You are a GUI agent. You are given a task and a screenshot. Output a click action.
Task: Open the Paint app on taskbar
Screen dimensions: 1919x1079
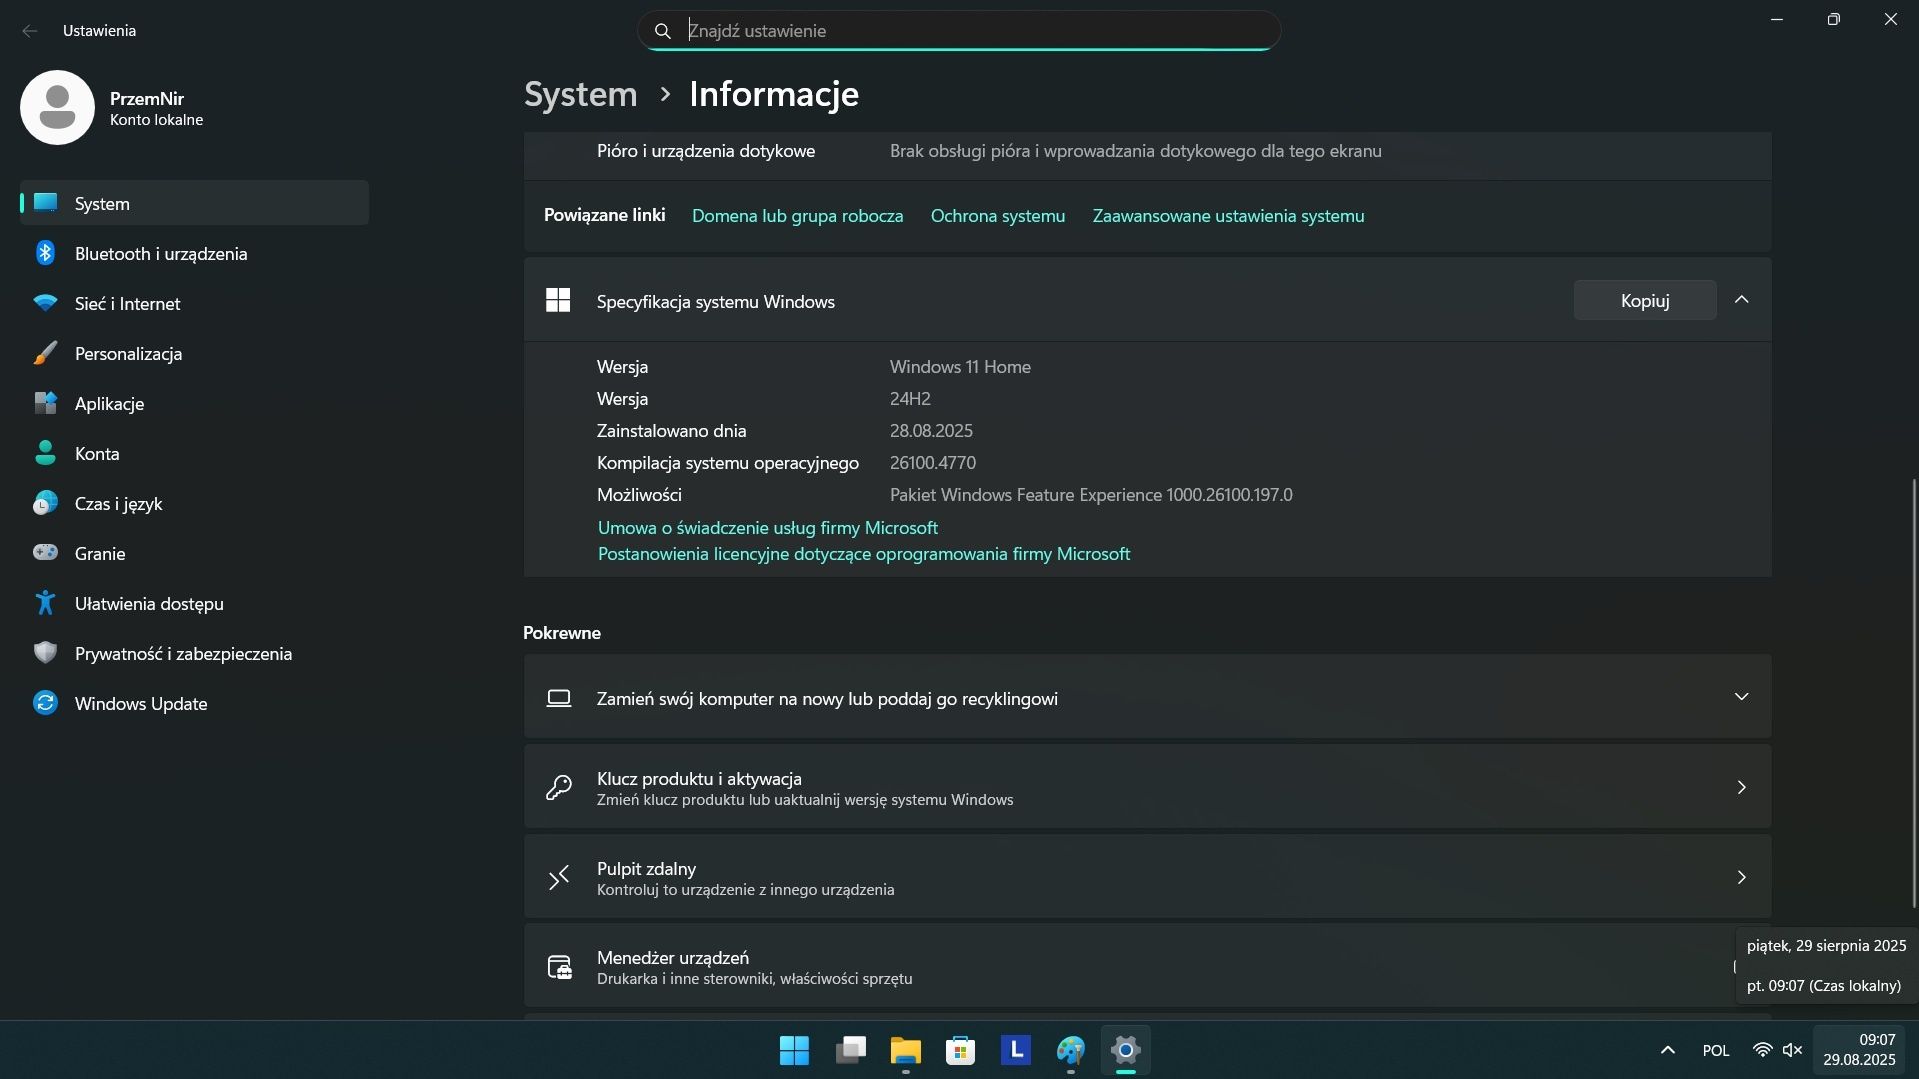(x=1071, y=1050)
